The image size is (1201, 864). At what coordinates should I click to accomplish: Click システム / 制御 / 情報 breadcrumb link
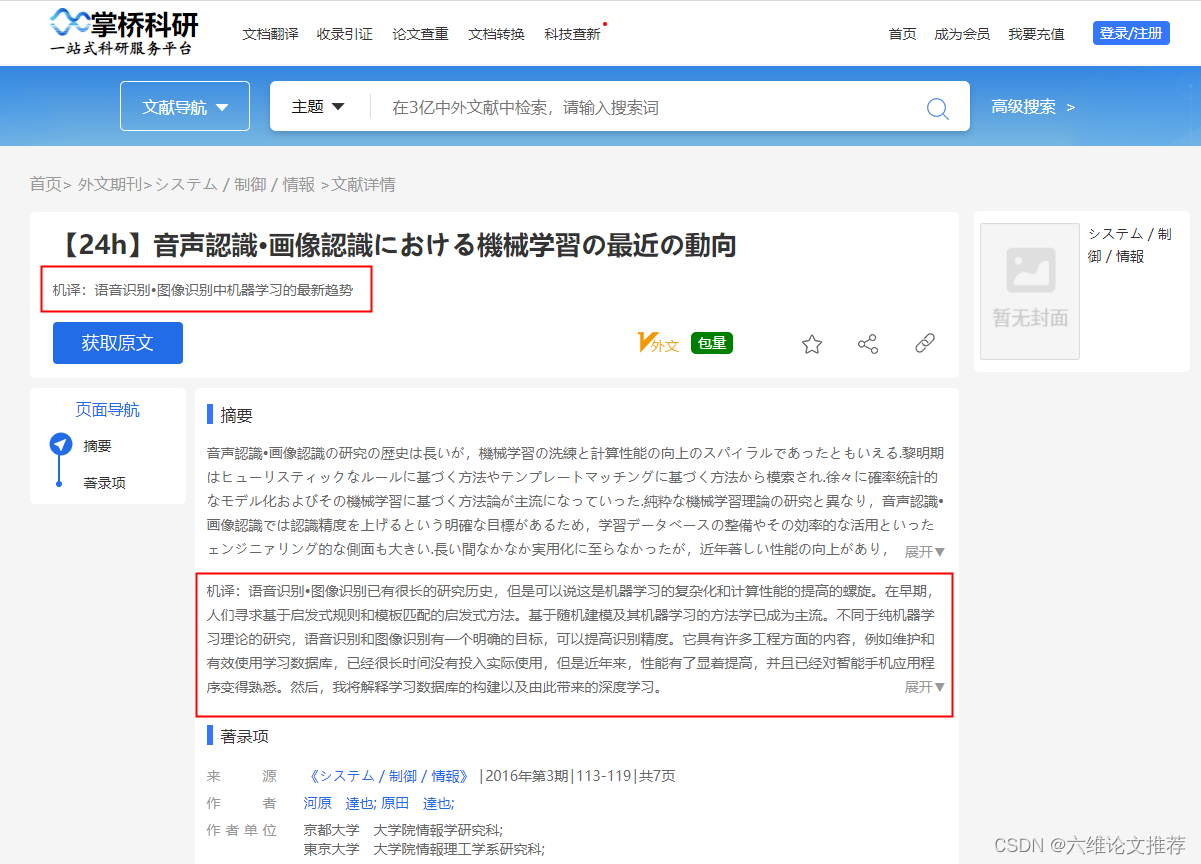235,184
